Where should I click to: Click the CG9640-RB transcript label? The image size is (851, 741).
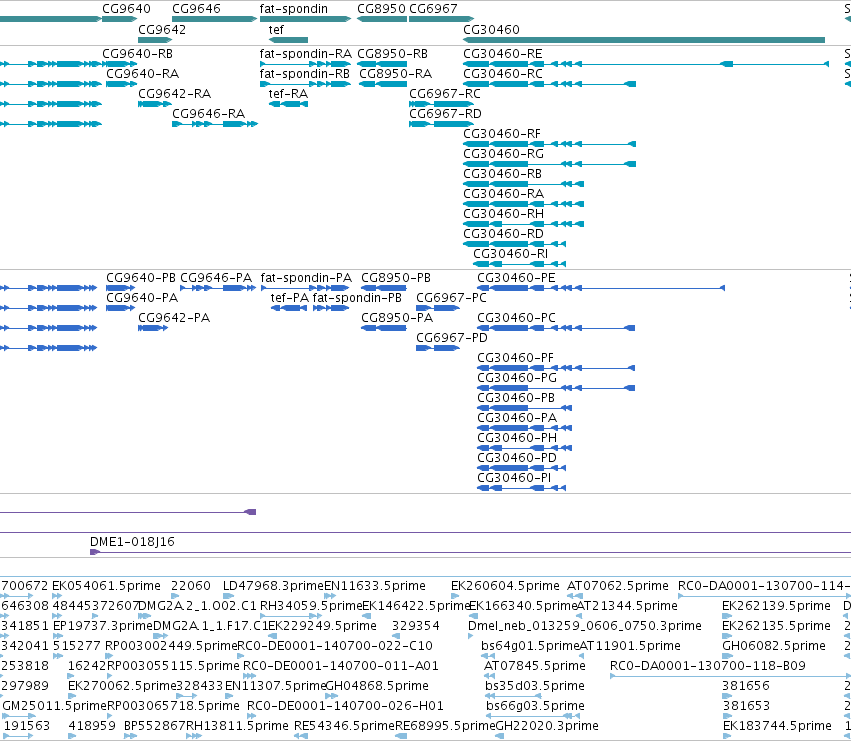tap(137, 53)
